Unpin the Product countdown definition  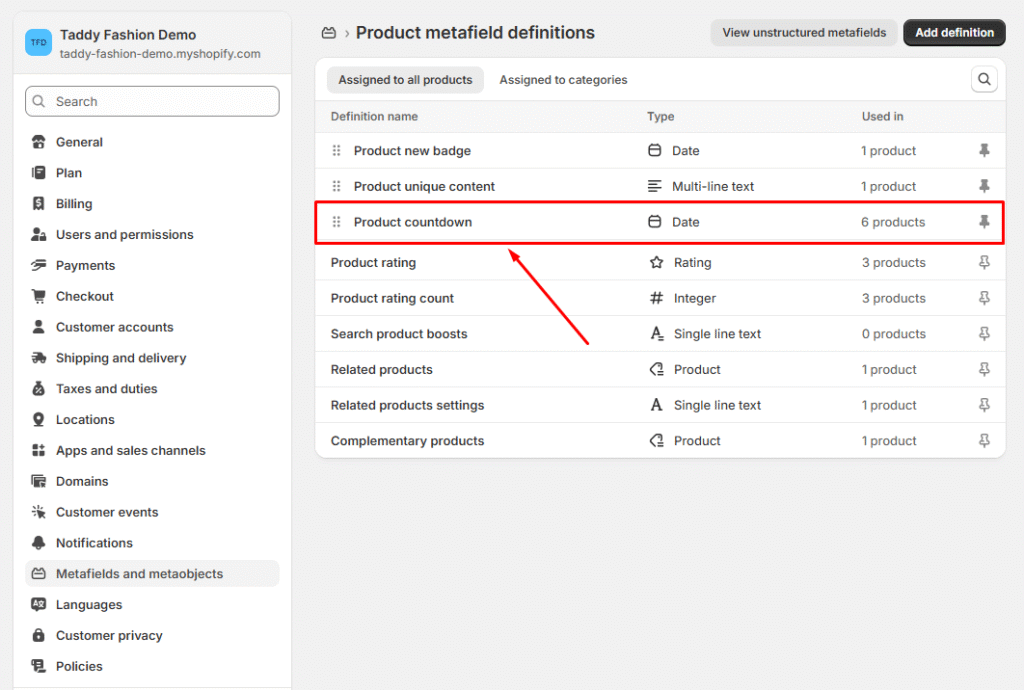[x=984, y=222]
